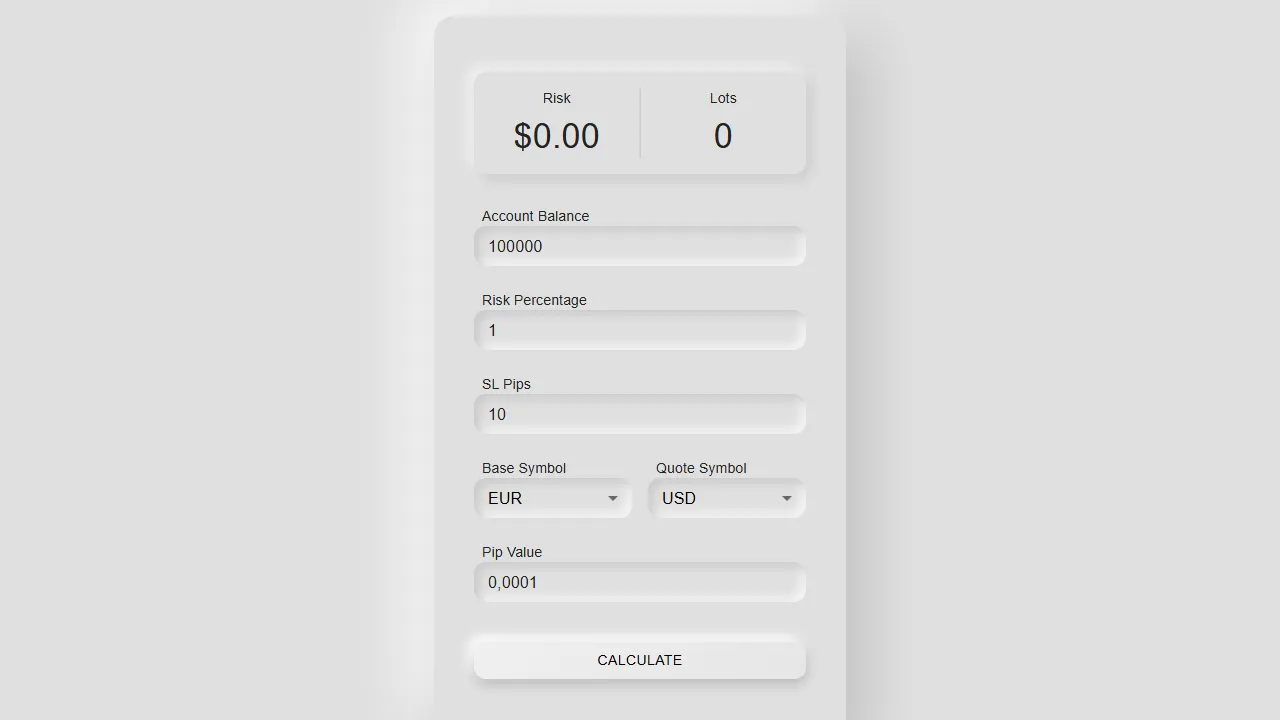Select the EUR currency selector
1280x720 pixels.
click(552, 498)
